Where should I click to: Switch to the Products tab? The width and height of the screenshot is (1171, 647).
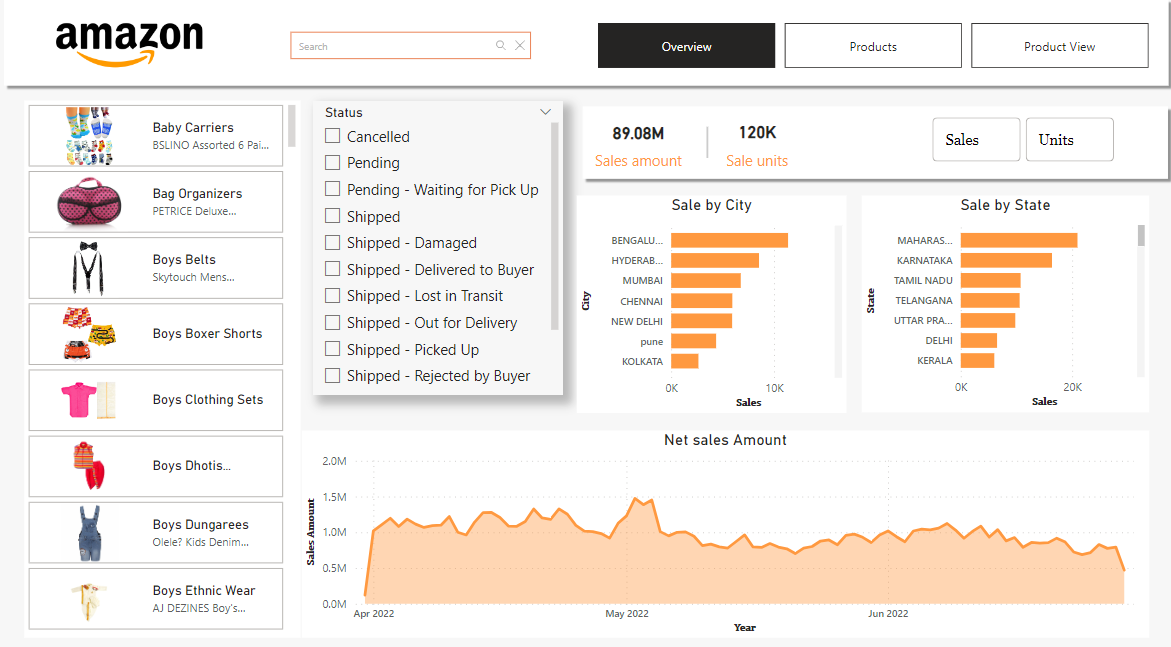873,46
